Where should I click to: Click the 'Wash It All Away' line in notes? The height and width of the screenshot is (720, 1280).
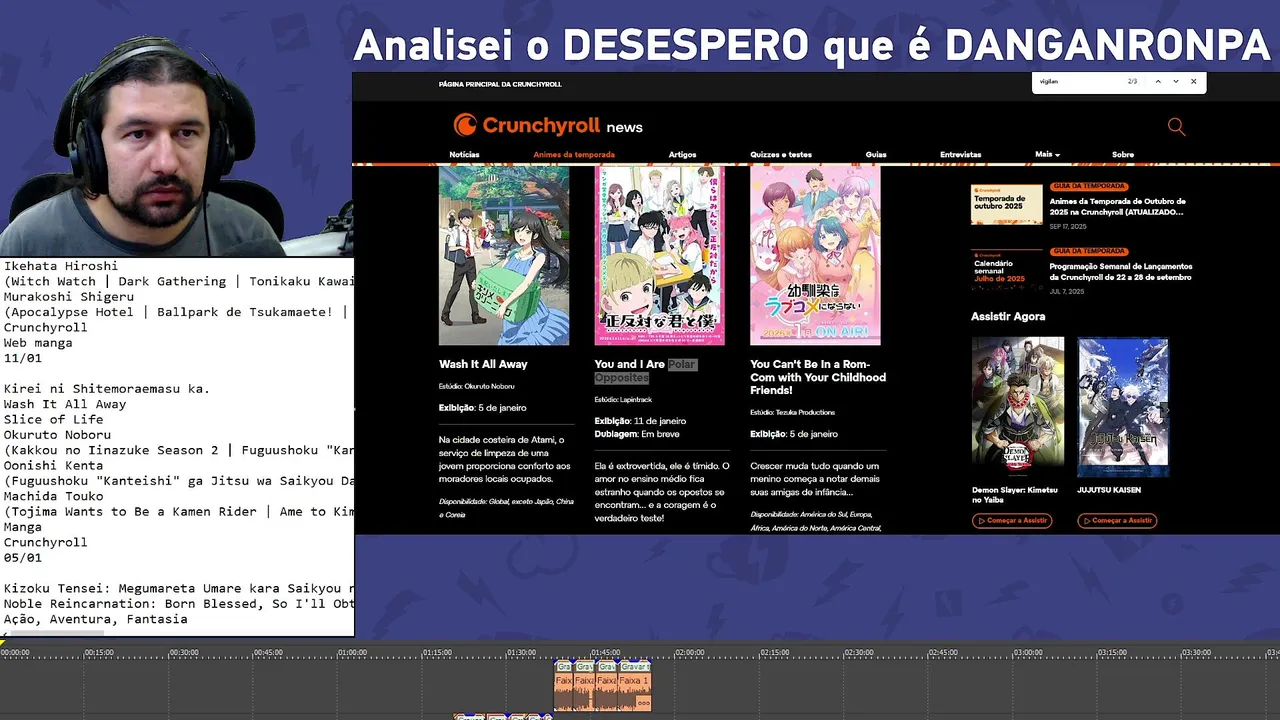(64, 404)
